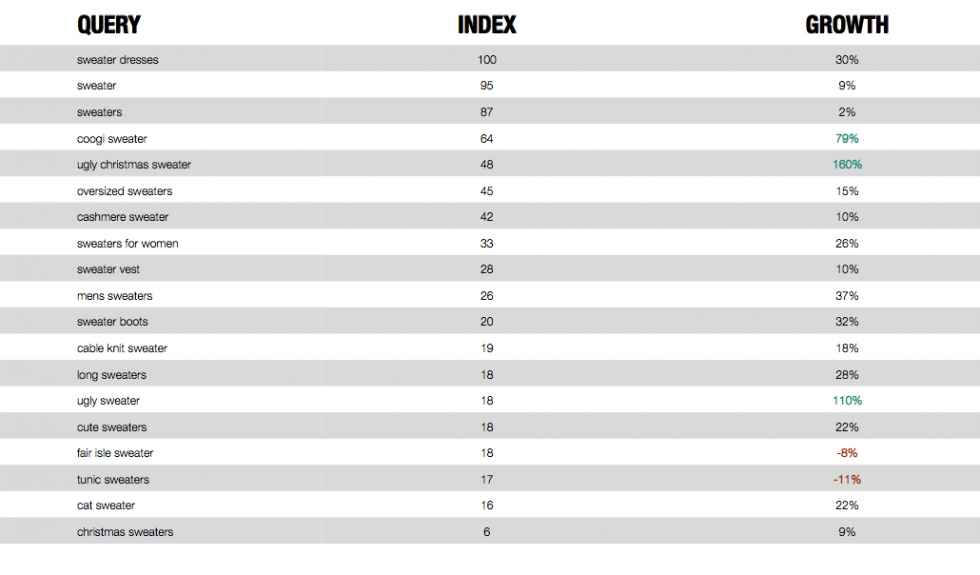Image resolution: width=980 pixels, height=575 pixels.
Task: Click the 'christmas sweaters' query
Action: point(125,532)
